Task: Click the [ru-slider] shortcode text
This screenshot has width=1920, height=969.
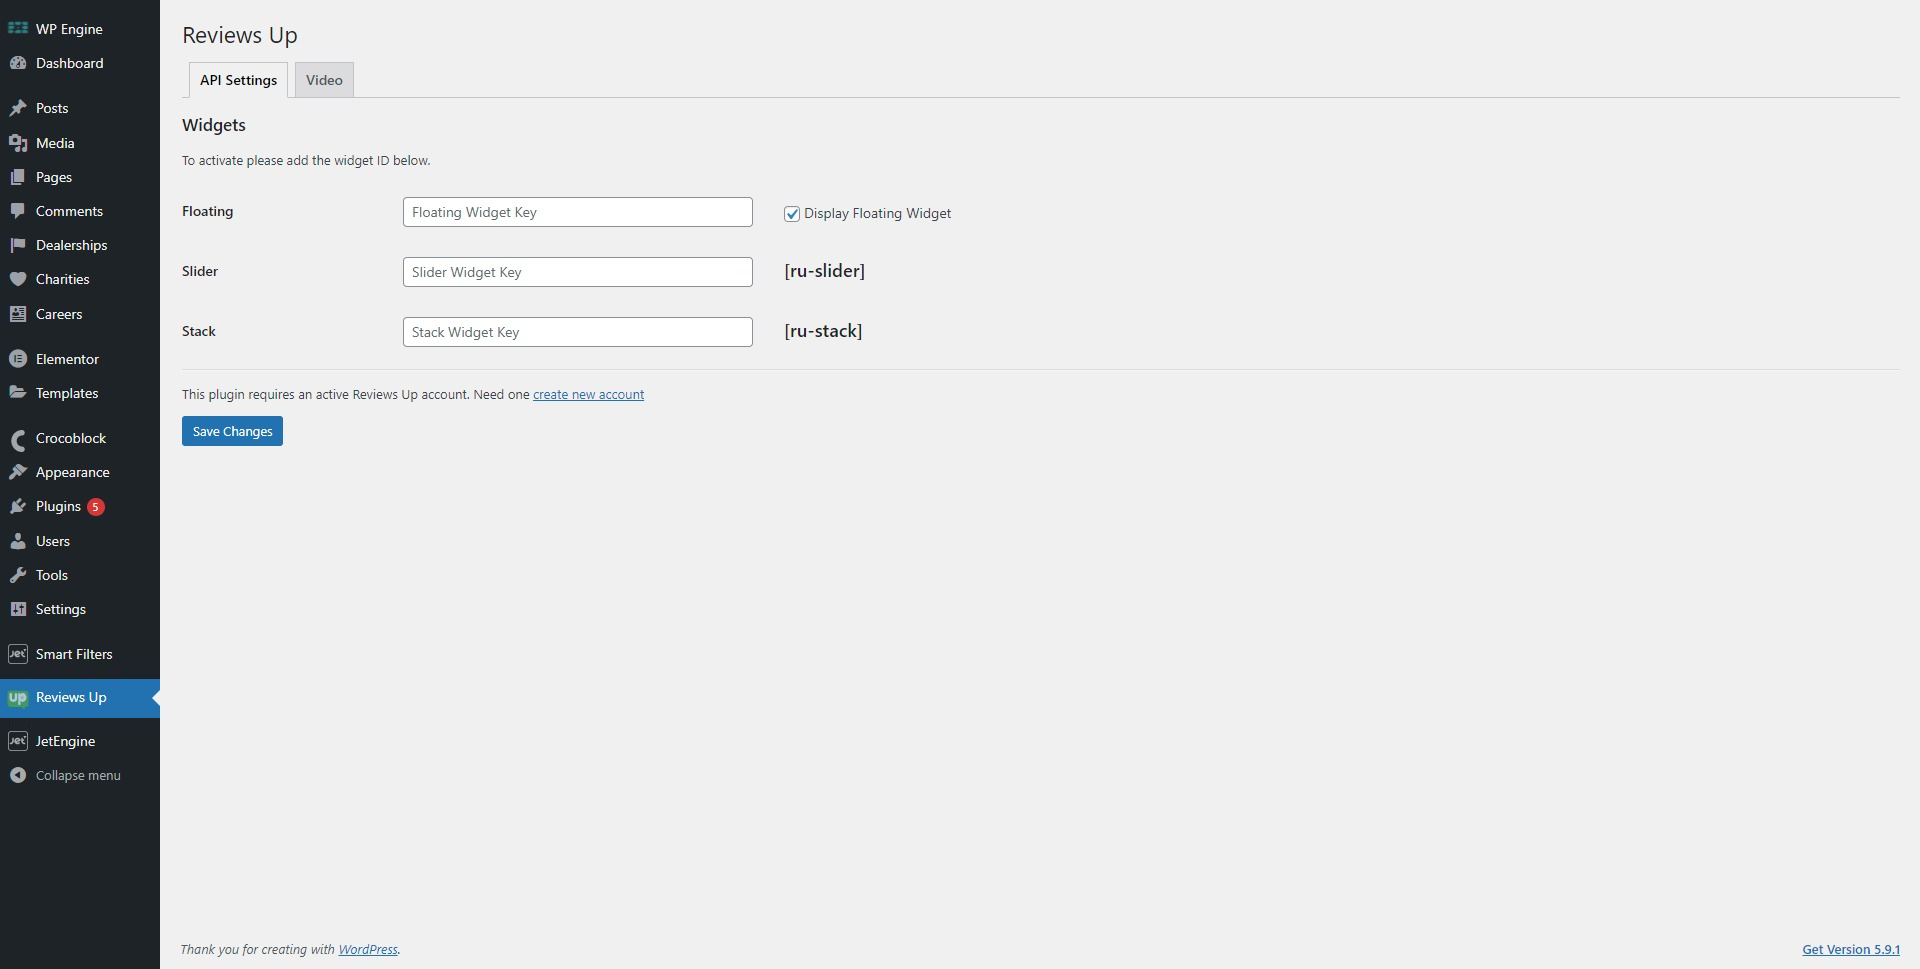Action: [824, 271]
